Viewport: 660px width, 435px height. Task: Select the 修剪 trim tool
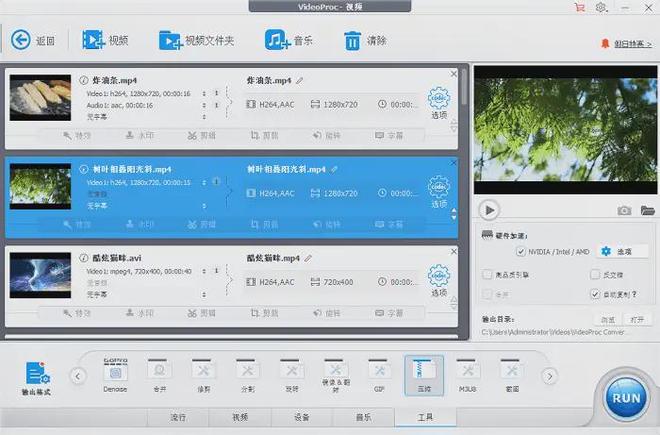click(x=204, y=375)
